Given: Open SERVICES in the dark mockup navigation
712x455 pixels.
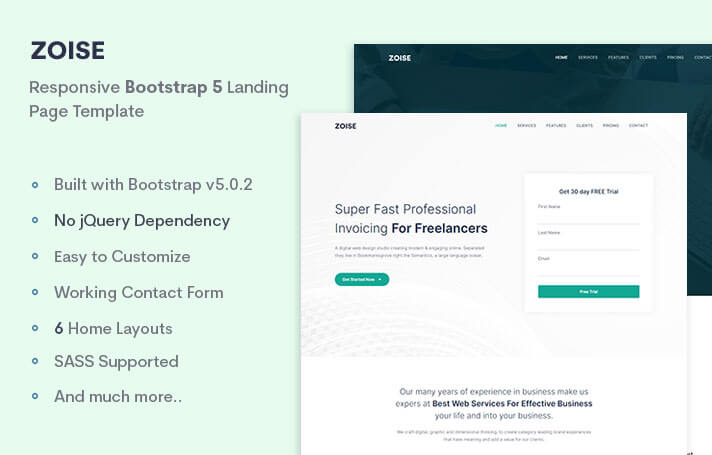Looking at the screenshot, I should tap(588, 58).
